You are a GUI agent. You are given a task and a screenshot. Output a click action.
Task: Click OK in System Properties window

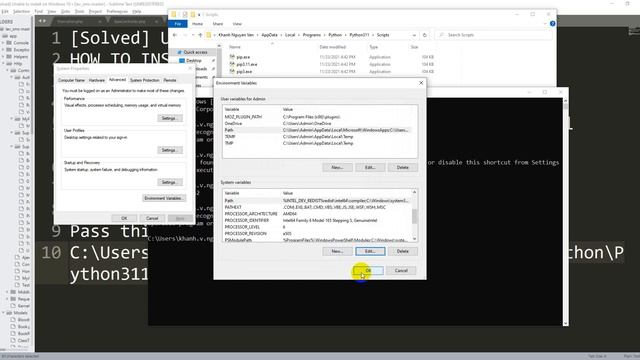(124, 218)
